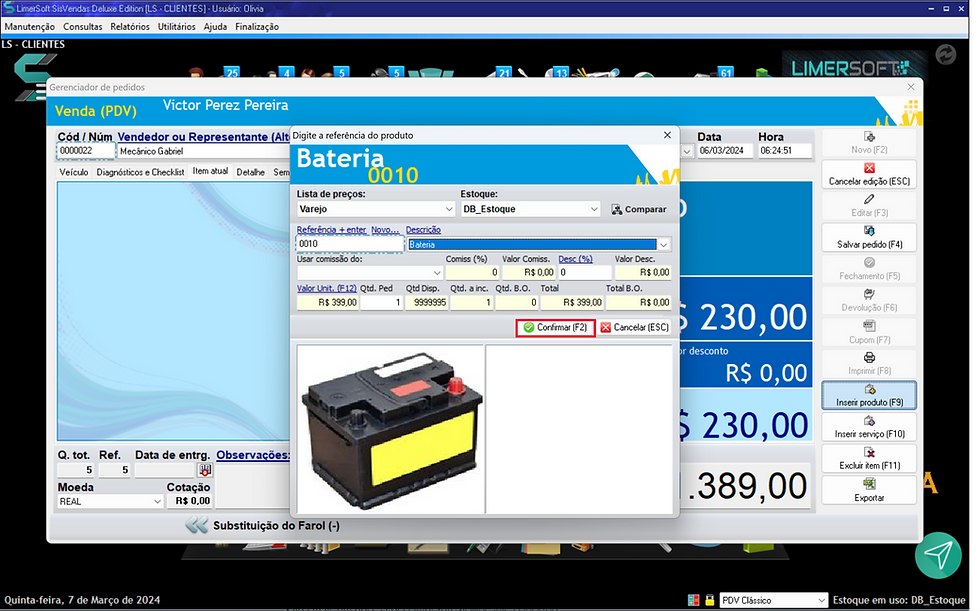Click the Vendedor ou Representante link

click(x=204, y=137)
